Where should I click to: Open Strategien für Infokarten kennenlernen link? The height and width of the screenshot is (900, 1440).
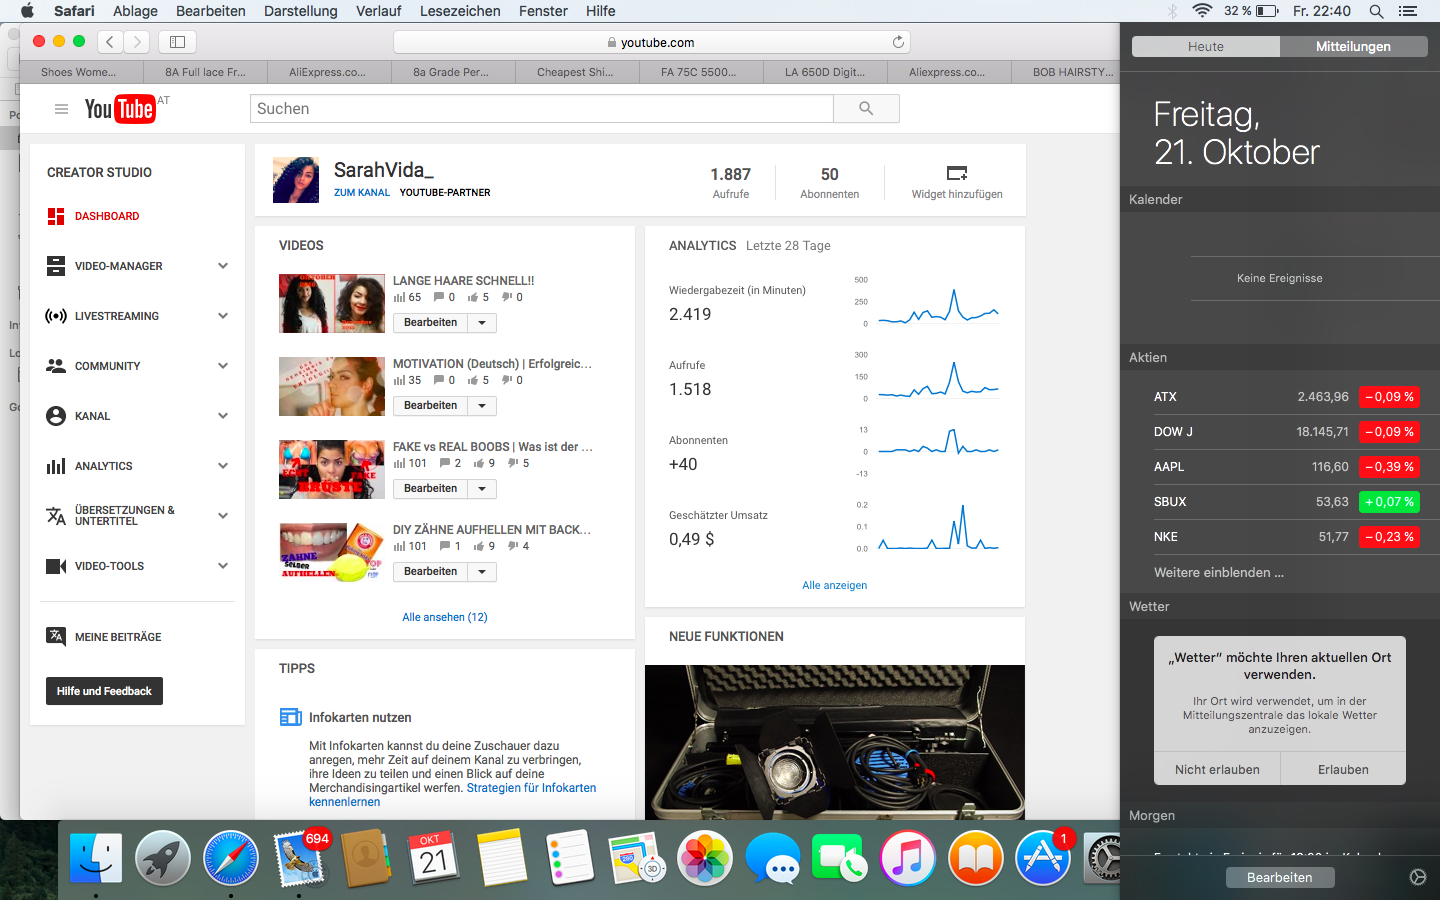pyautogui.click(x=452, y=795)
